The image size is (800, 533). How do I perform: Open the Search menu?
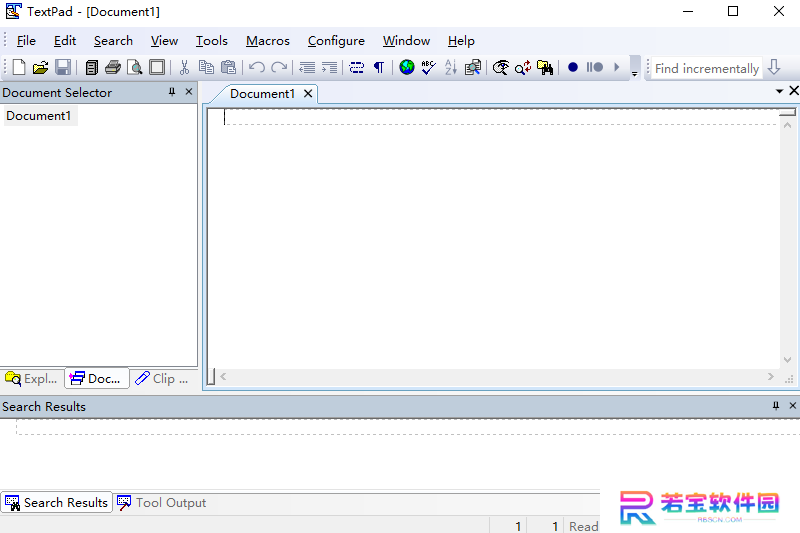[113, 41]
